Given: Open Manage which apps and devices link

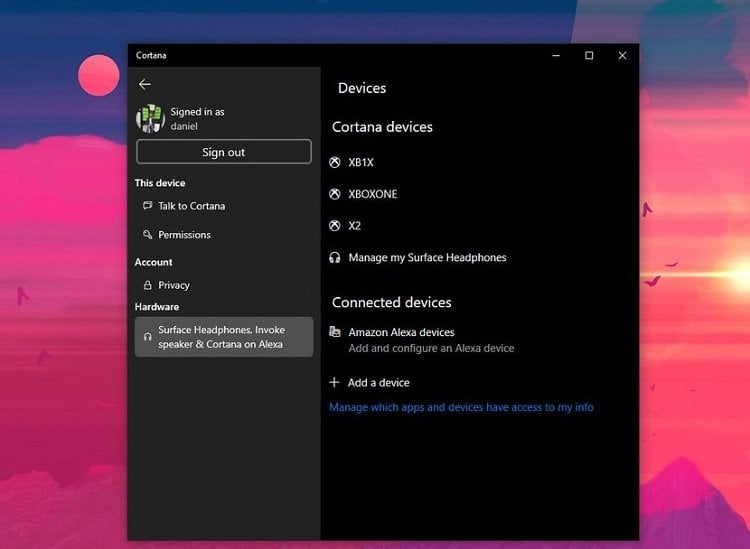Looking at the screenshot, I should [461, 407].
